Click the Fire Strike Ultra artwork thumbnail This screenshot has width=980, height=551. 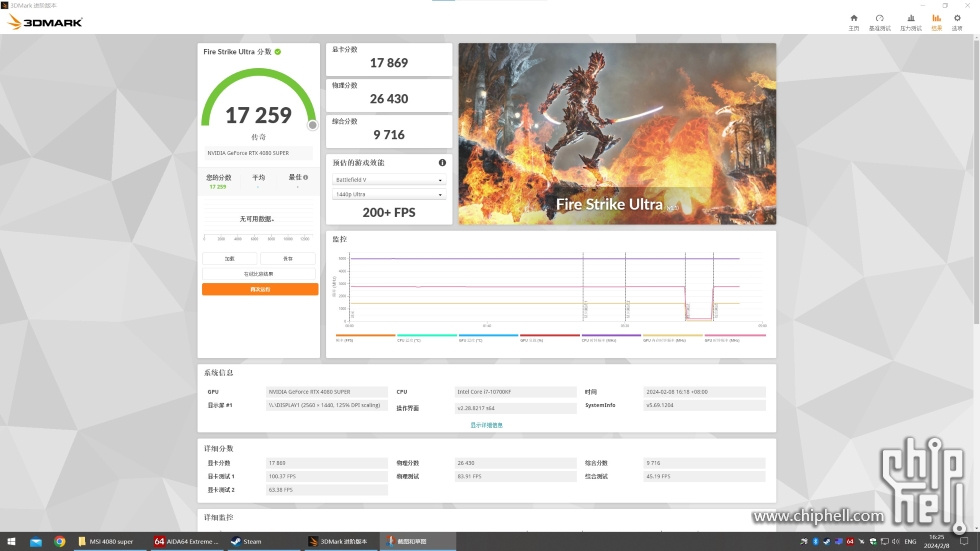pyautogui.click(x=618, y=134)
